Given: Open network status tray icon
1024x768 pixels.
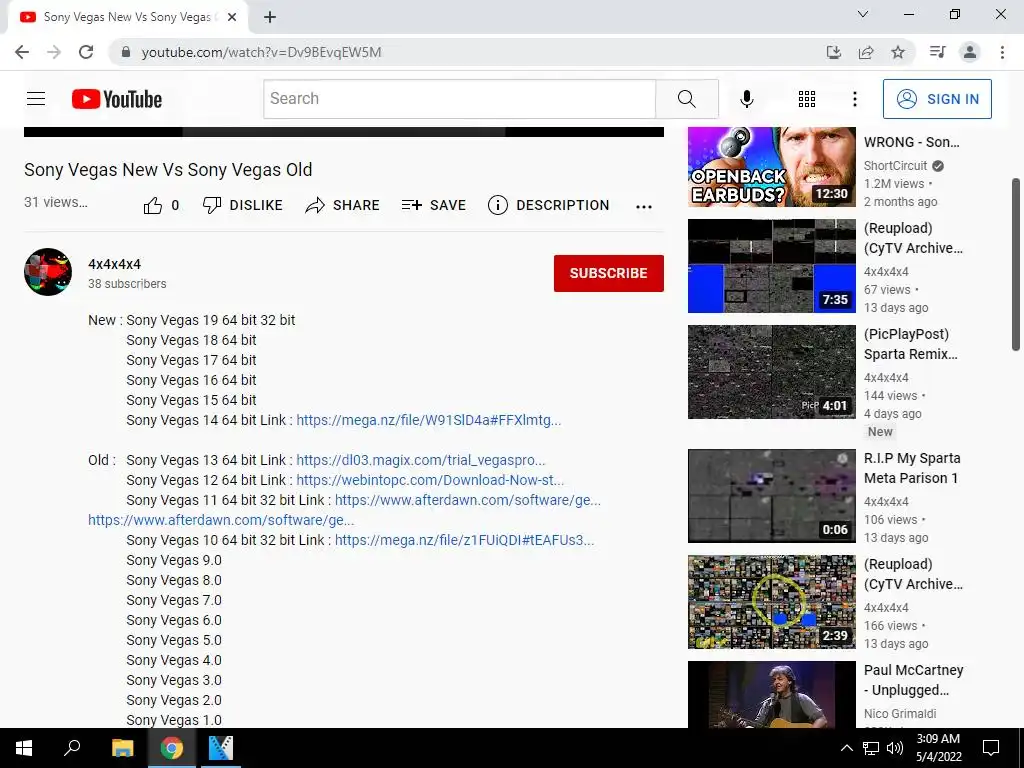Looking at the screenshot, I should click(871, 748).
